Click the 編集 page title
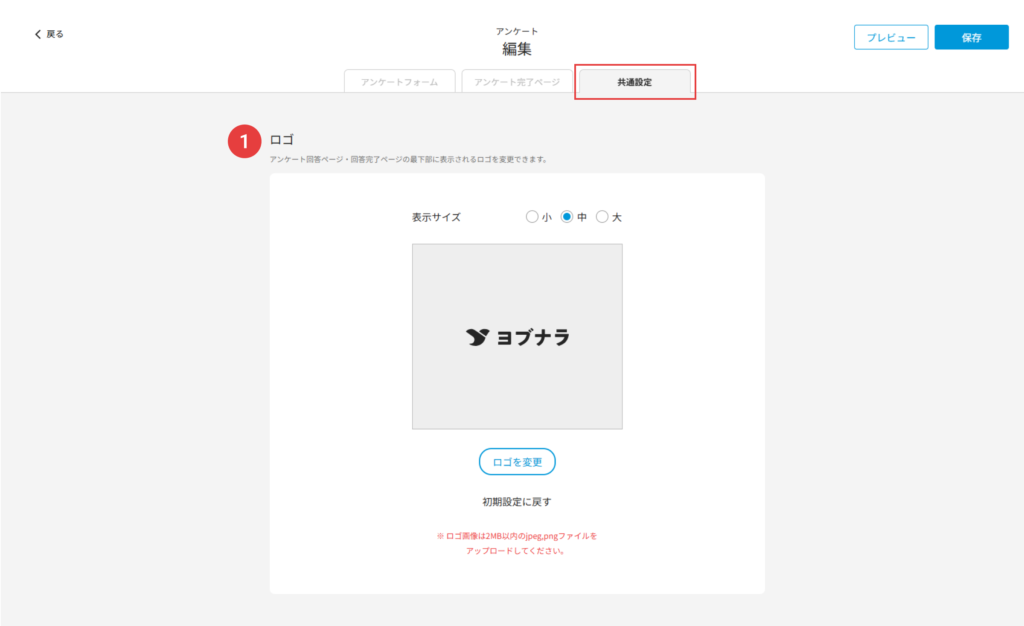Screen dimensions: 1024x626 point(517,49)
